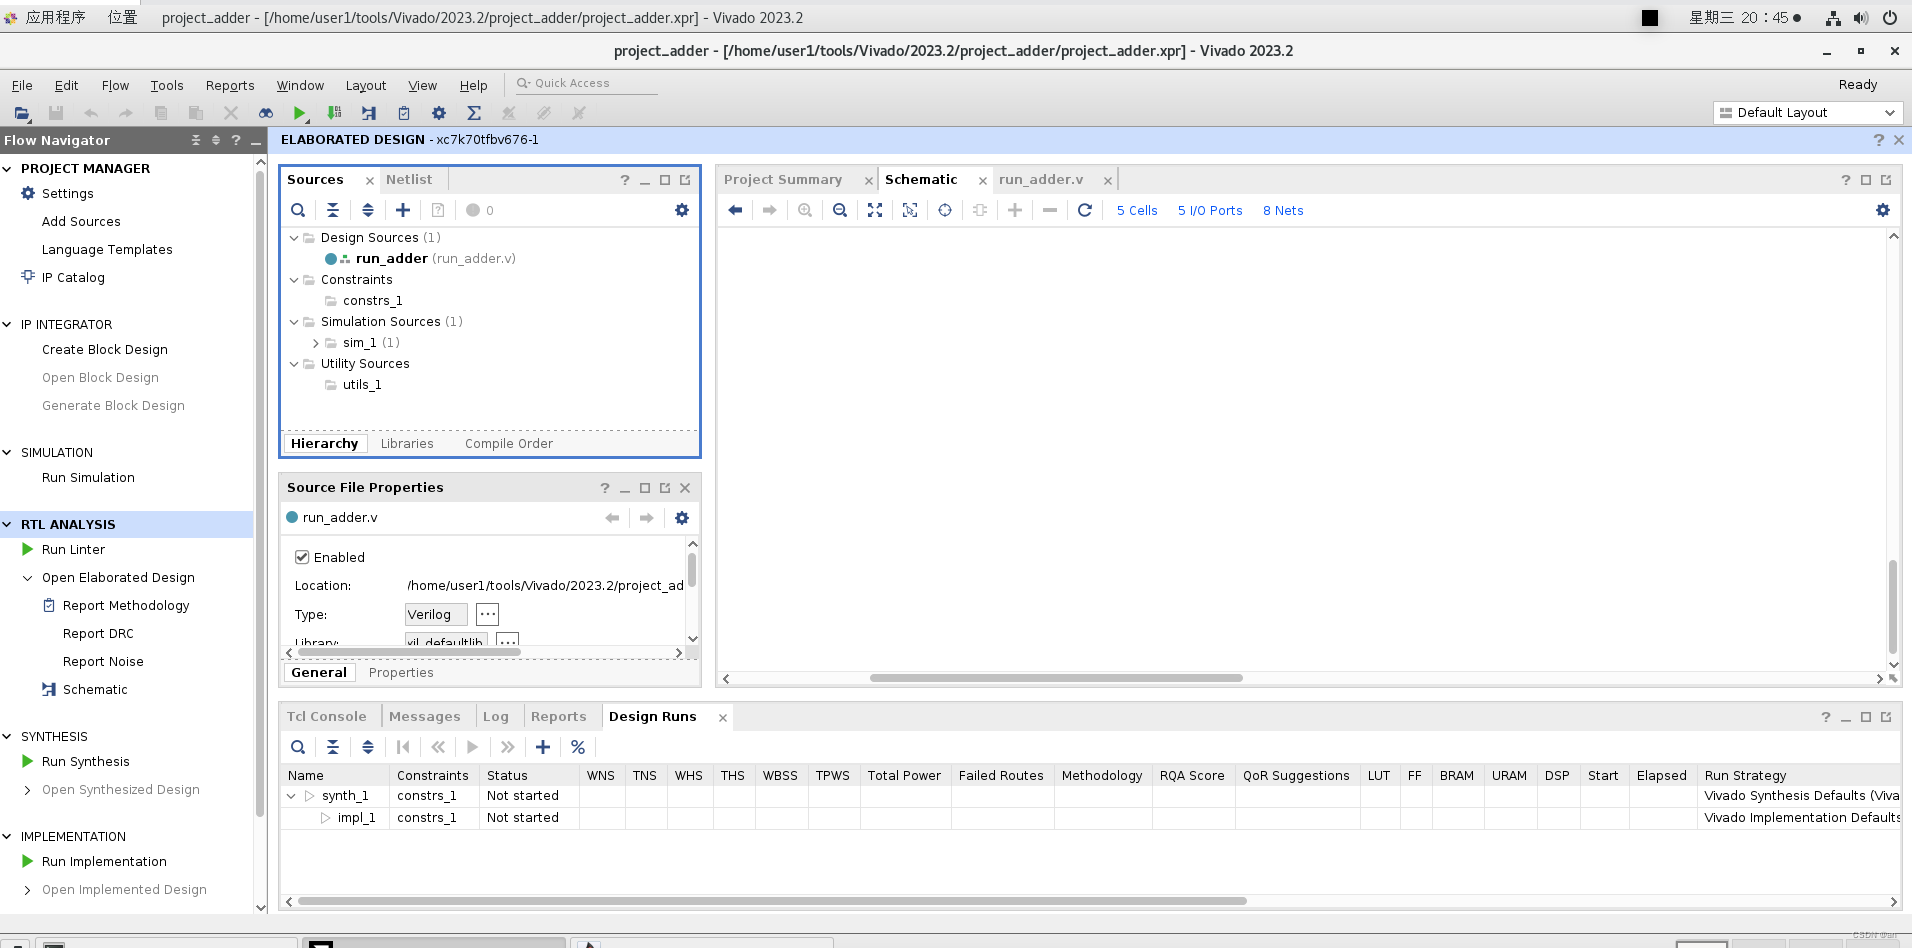This screenshot has width=1912, height=948.
Task: Click the volume icon in system tray
Action: tap(1861, 18)
